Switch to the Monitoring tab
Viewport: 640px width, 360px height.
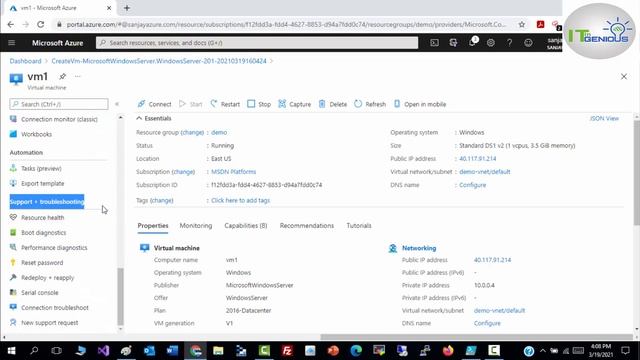coord(196,226)
